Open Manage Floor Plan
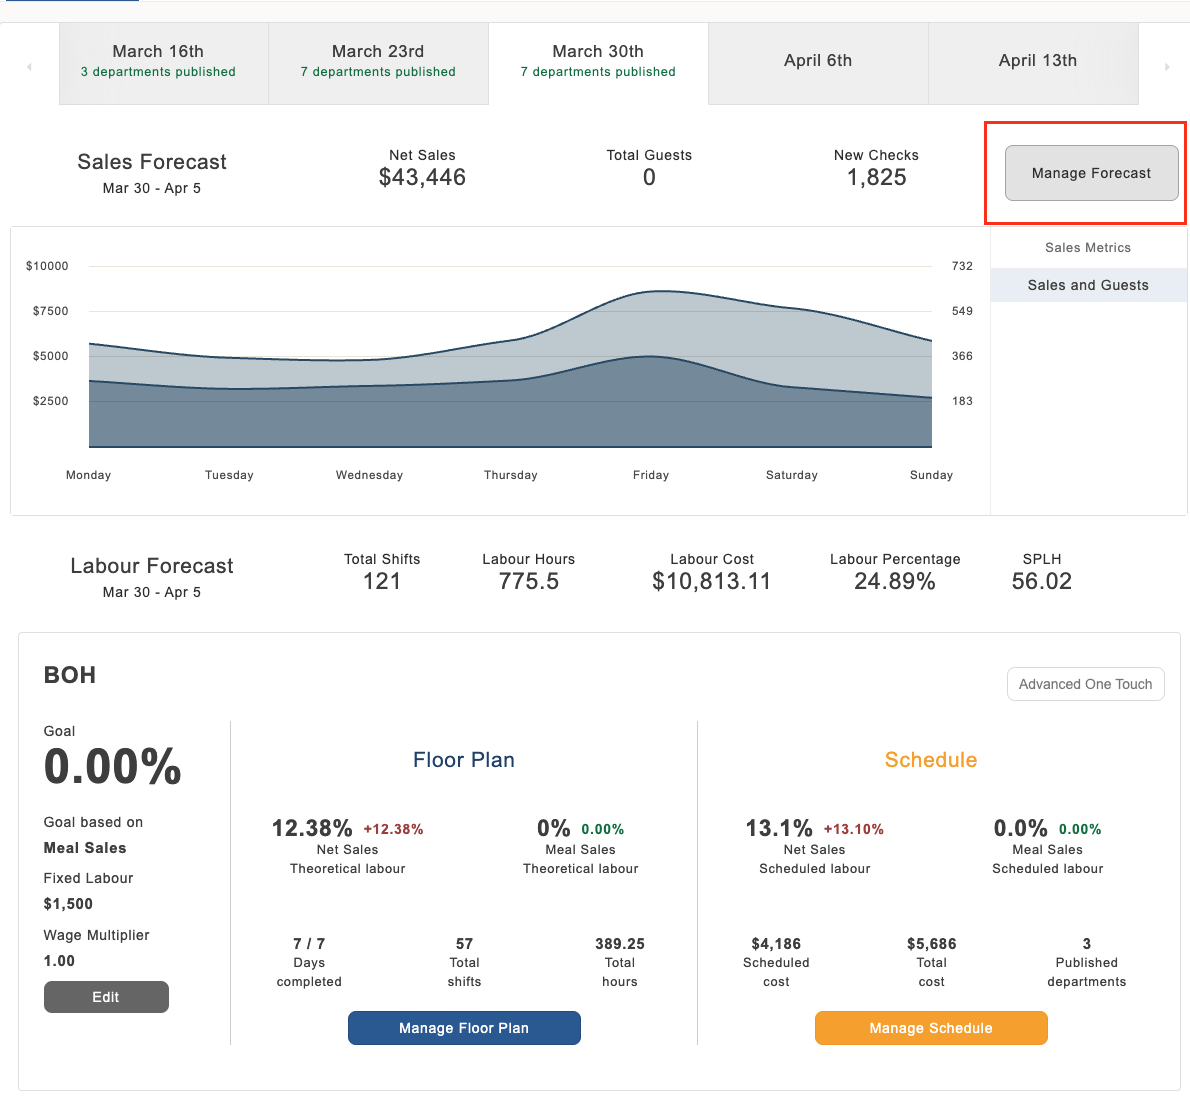The height and width of the screenshot is (1098, 1190). point(464,1027)
